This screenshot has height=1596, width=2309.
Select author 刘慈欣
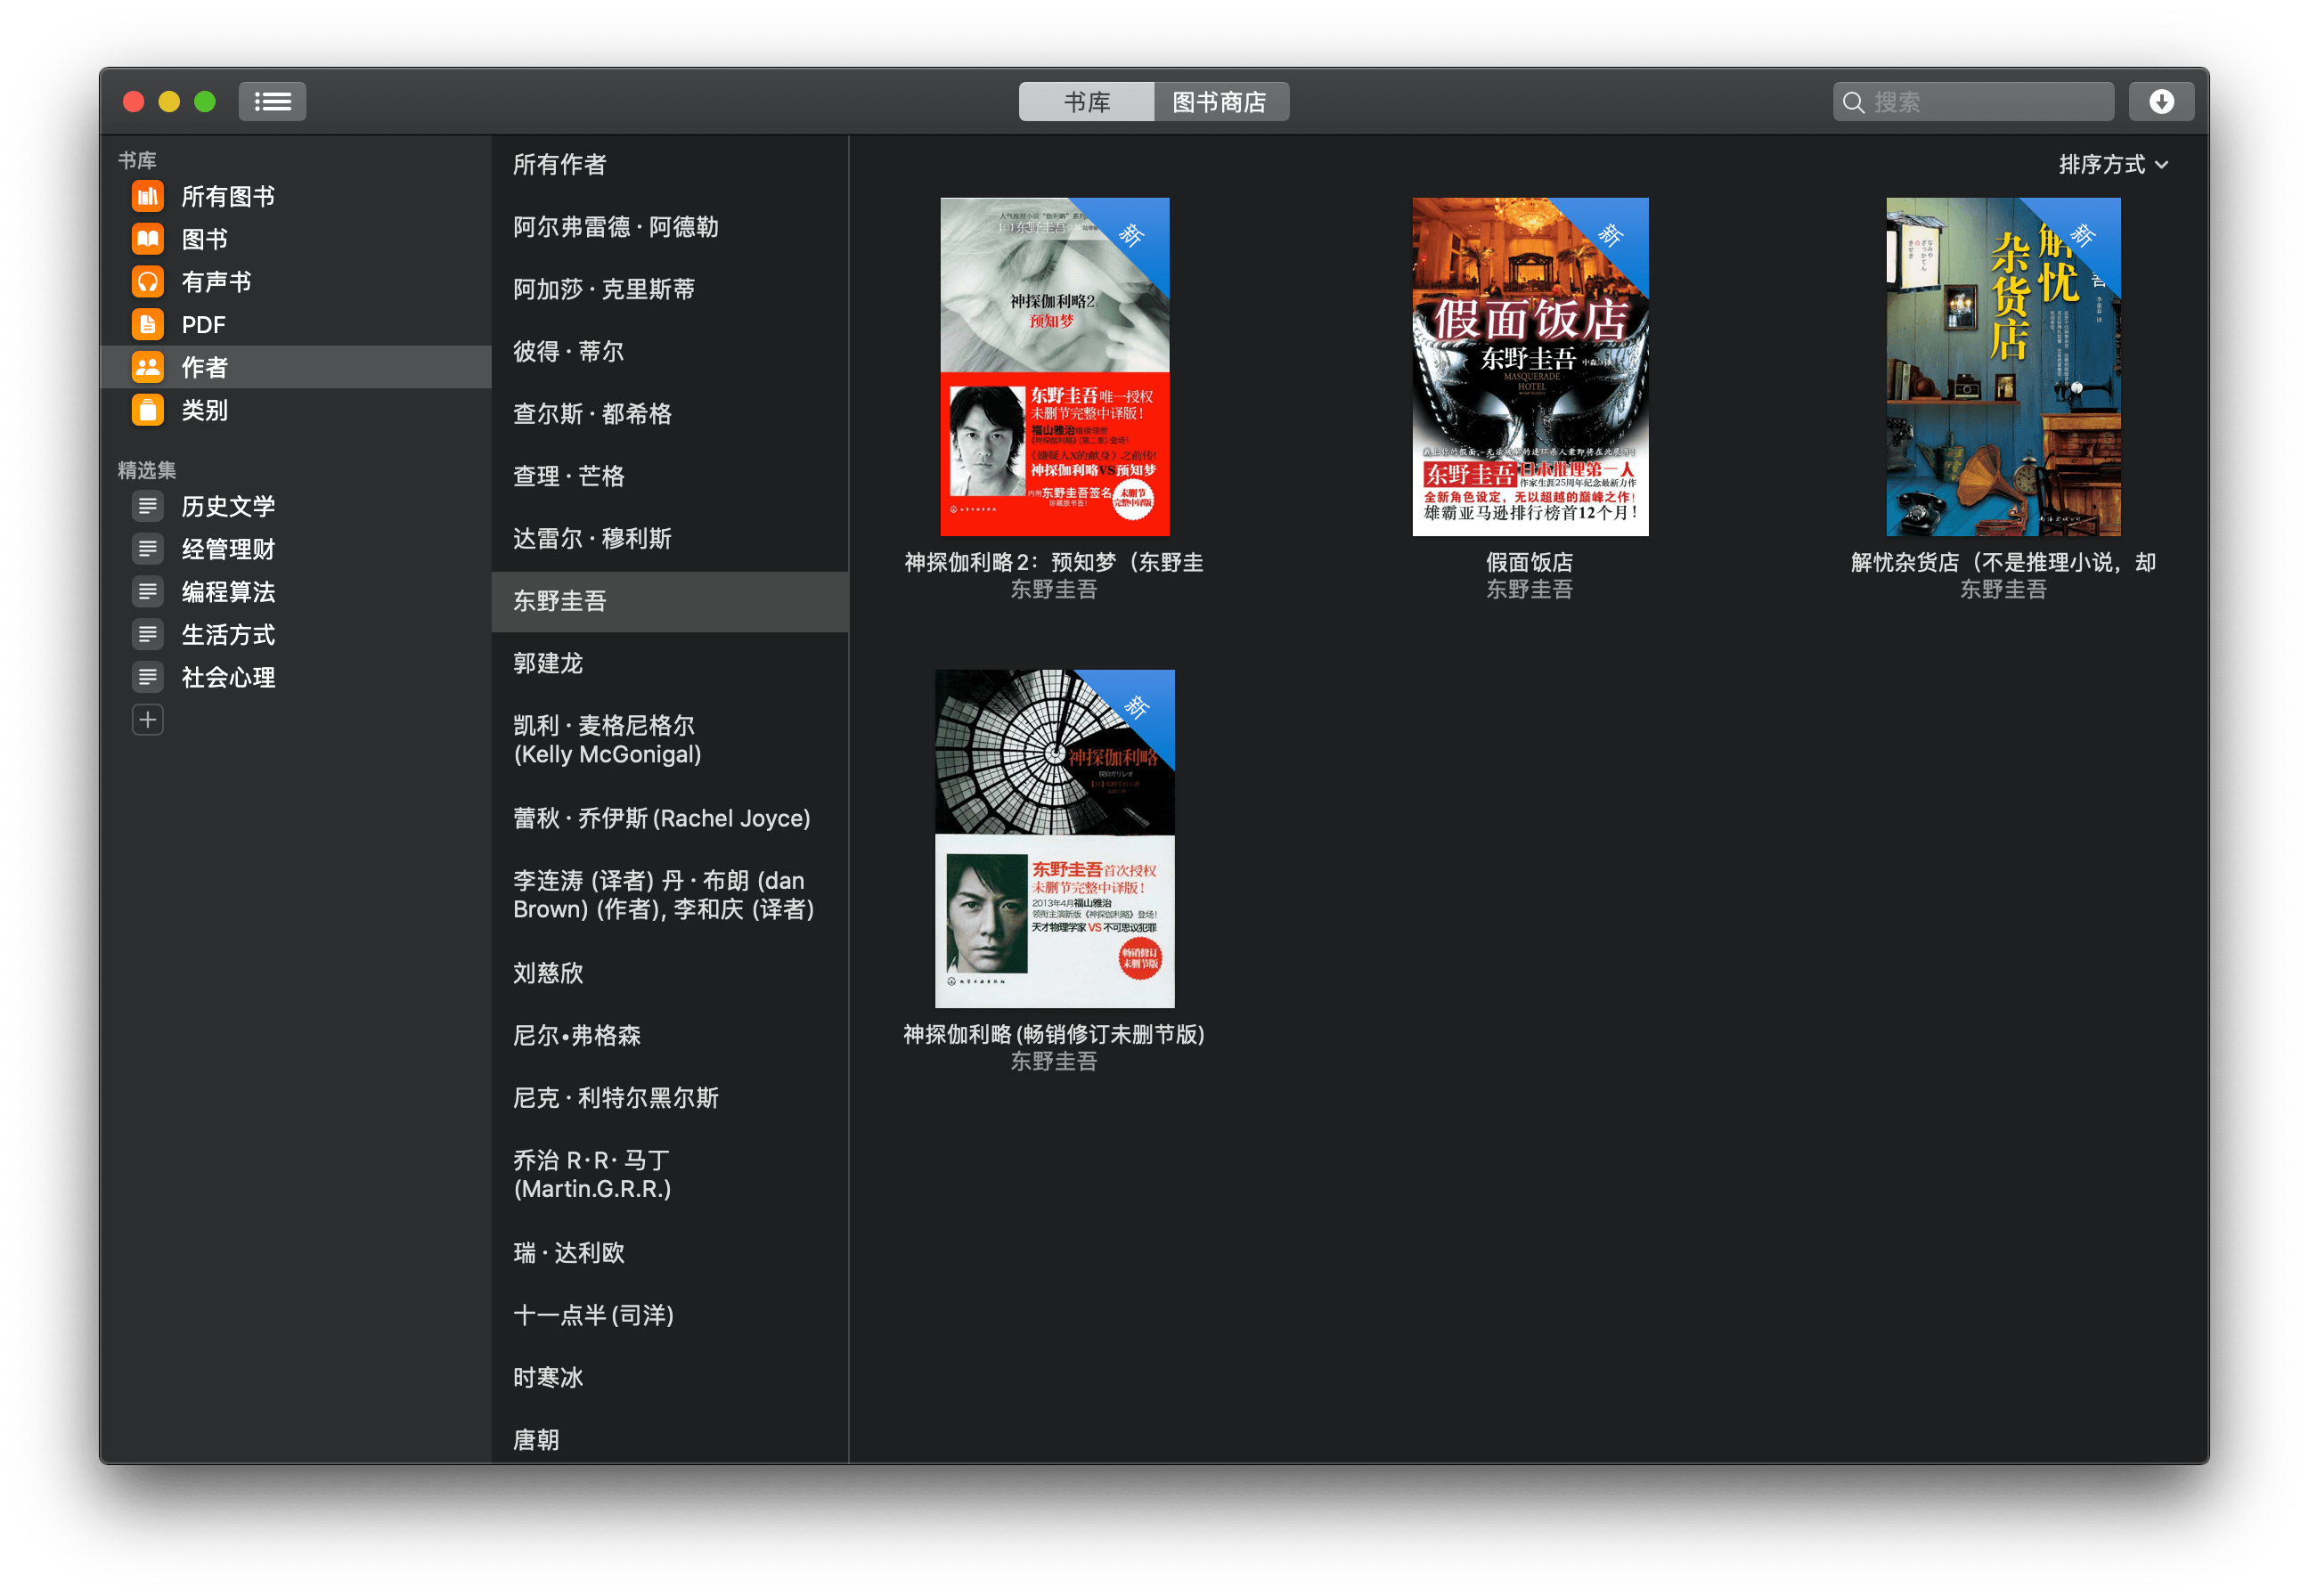(x=670, y=974)
